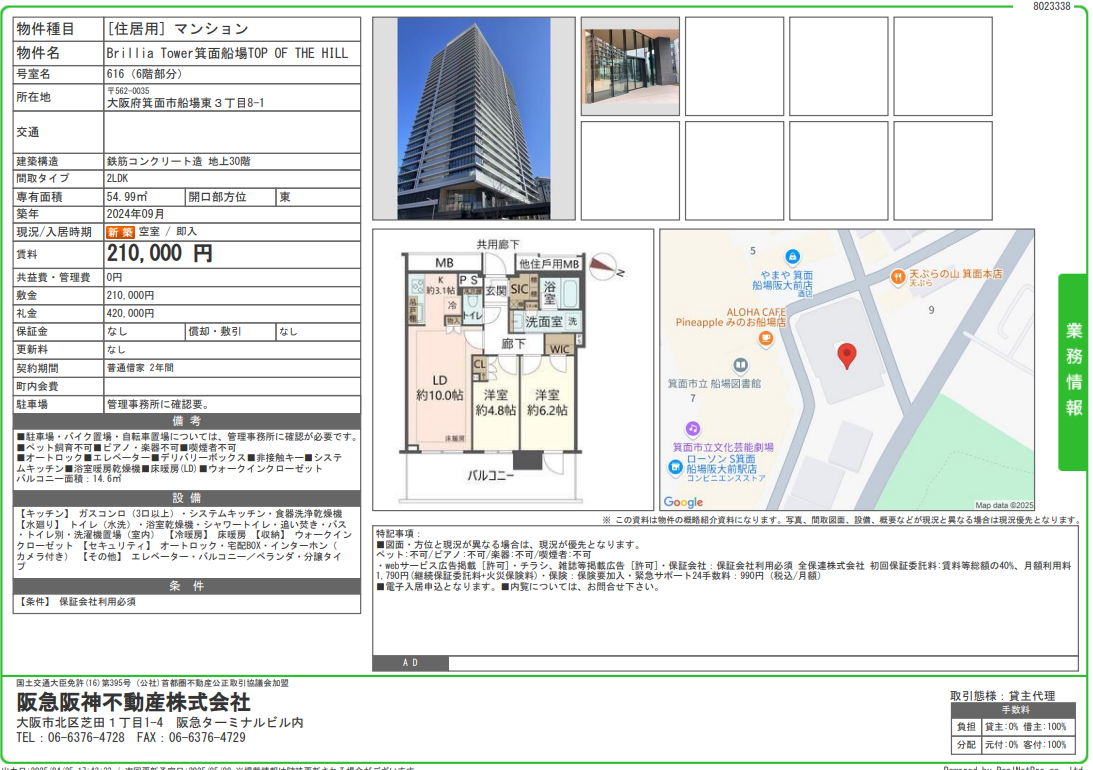
Task: Click the company name 阪急阪神不動産株式会社
Action: (x=134, y=702)
